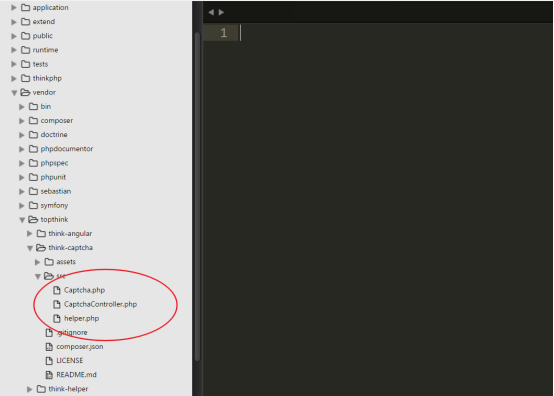Expand the doctrine folder arrow
Screen dimensions: 554x396
pos(22,135)
